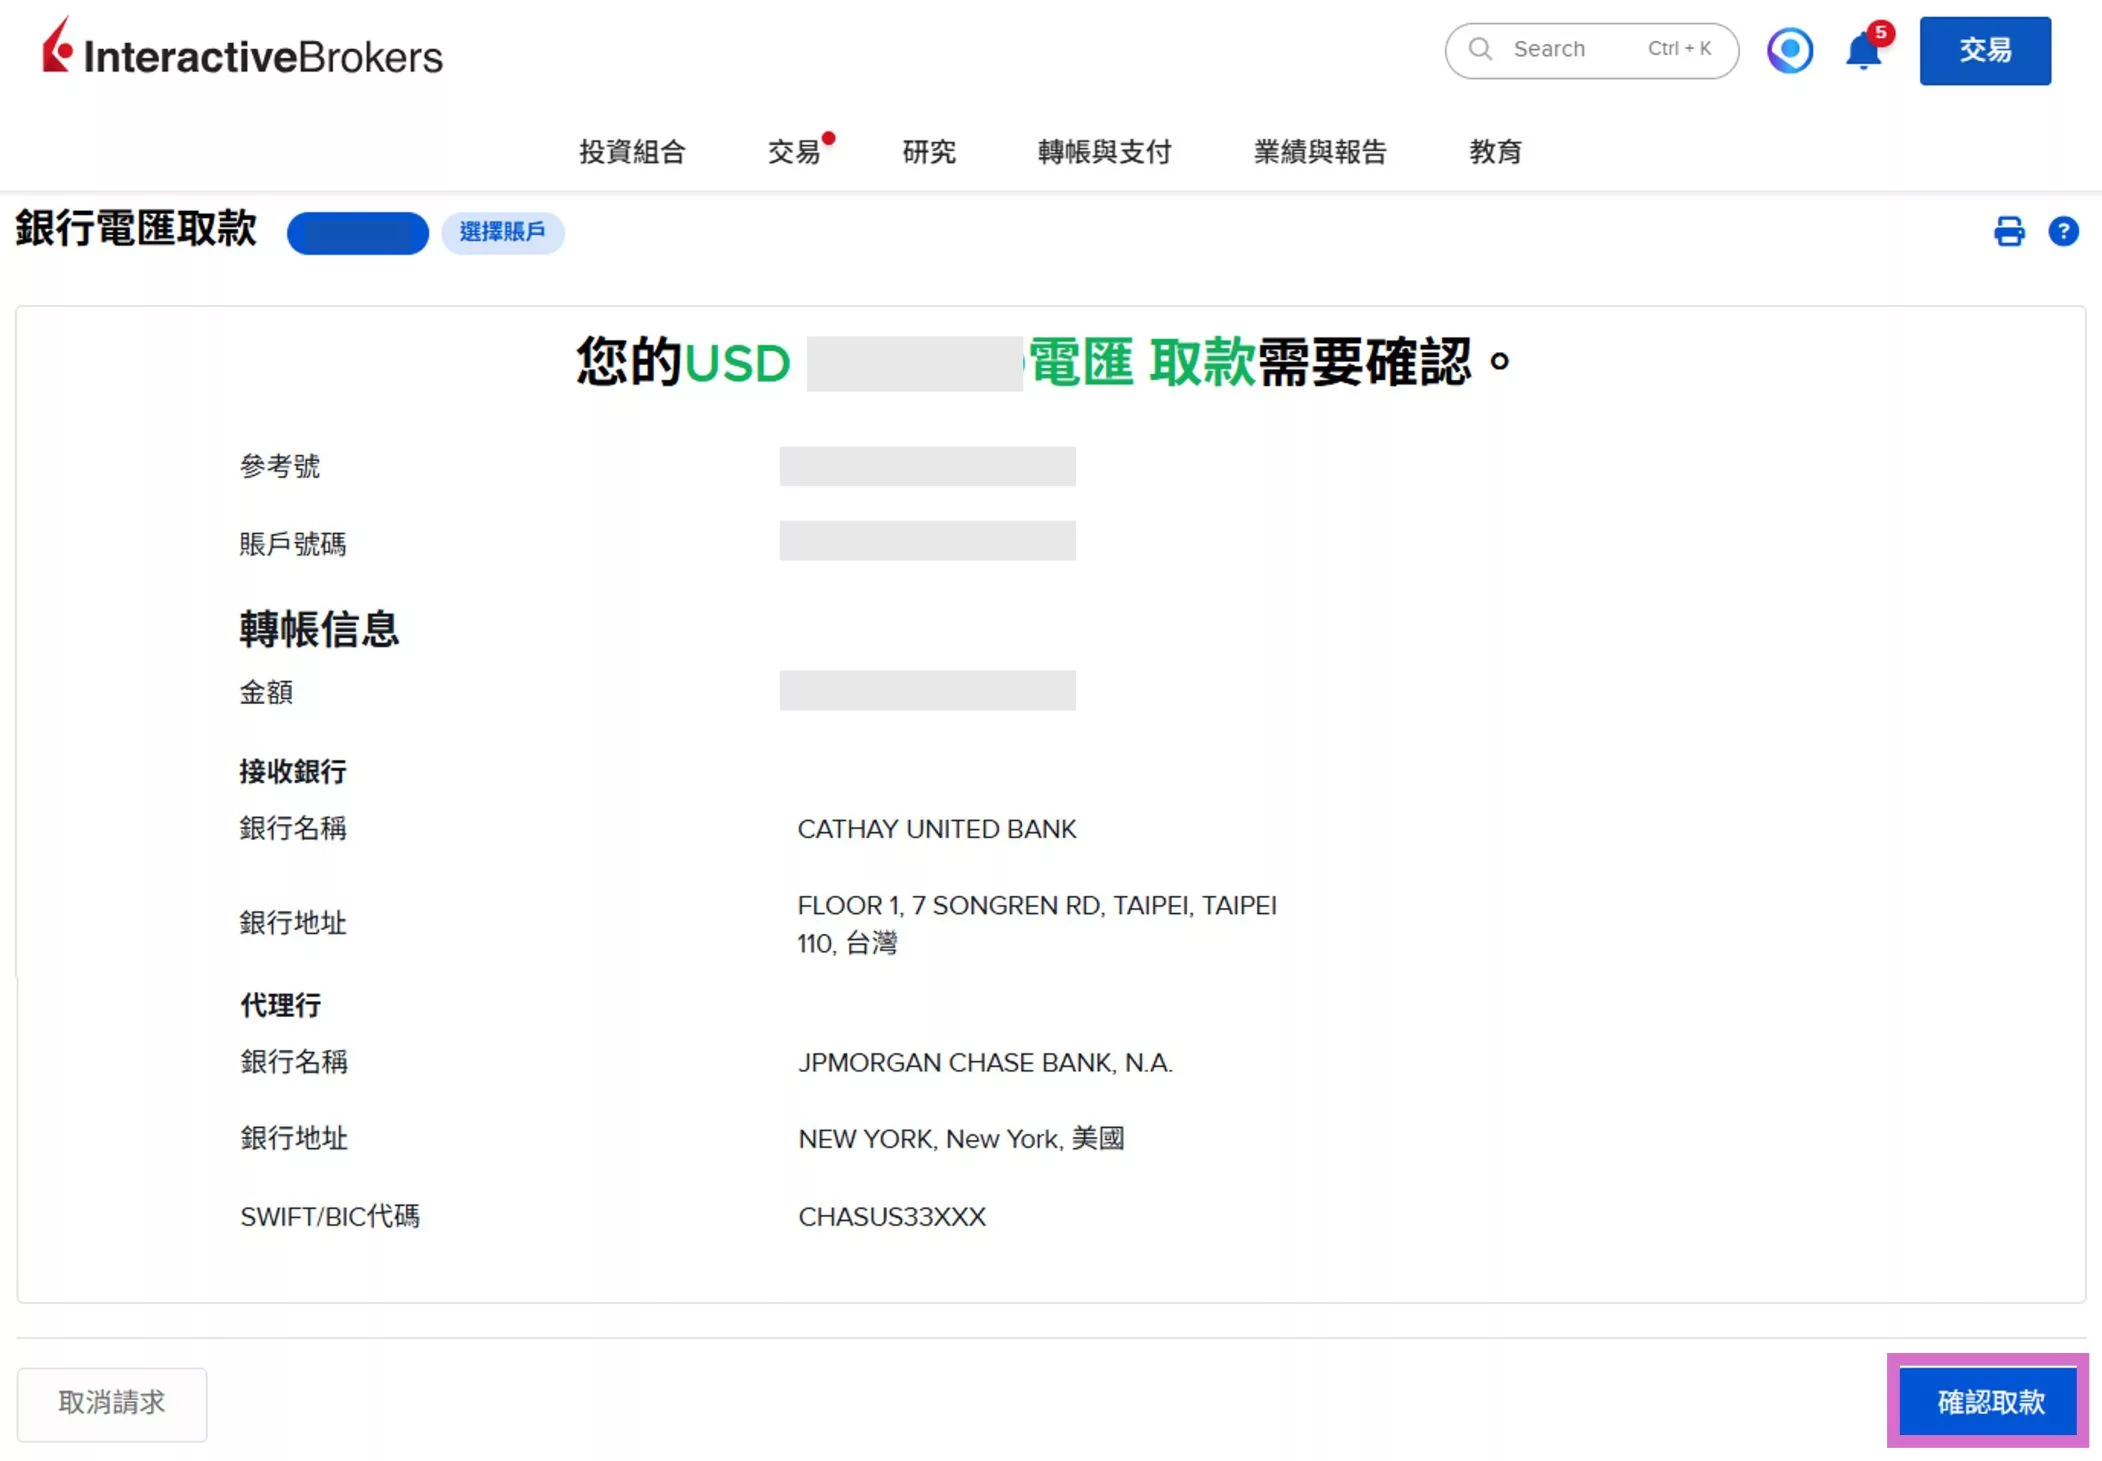Image resolution: width=2102 pixels, height=1461 pixels.
Task: Select the NEW YORK, New York, 美國 text
Action: (x=961, y=1139)
